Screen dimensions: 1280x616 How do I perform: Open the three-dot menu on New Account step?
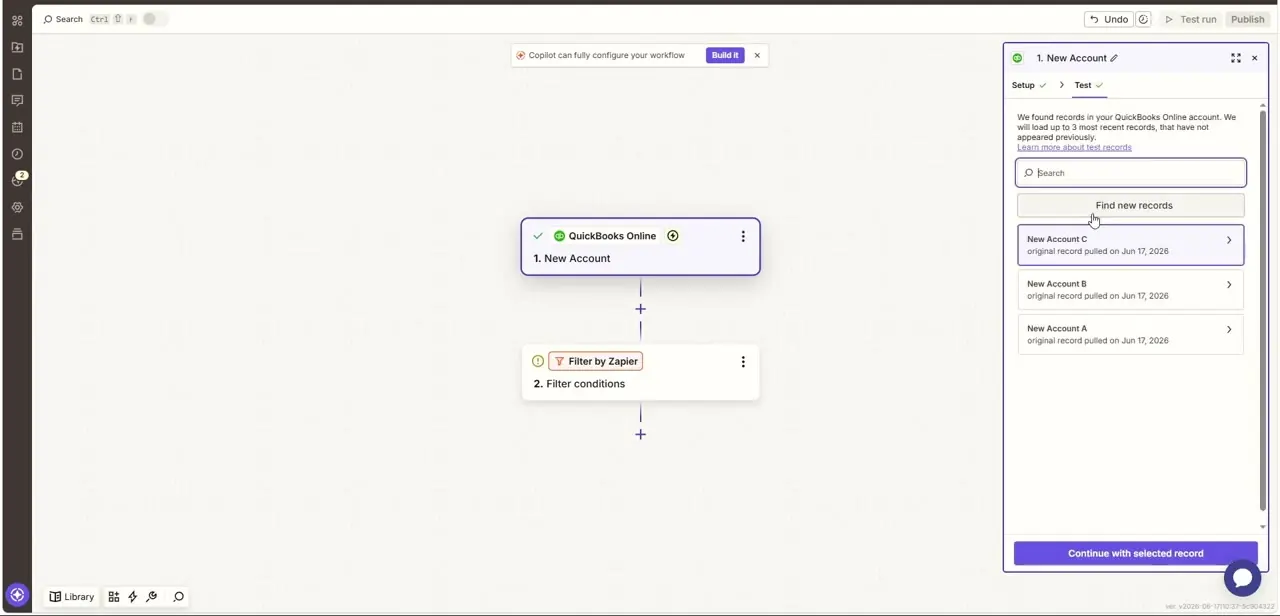[743, 236]
